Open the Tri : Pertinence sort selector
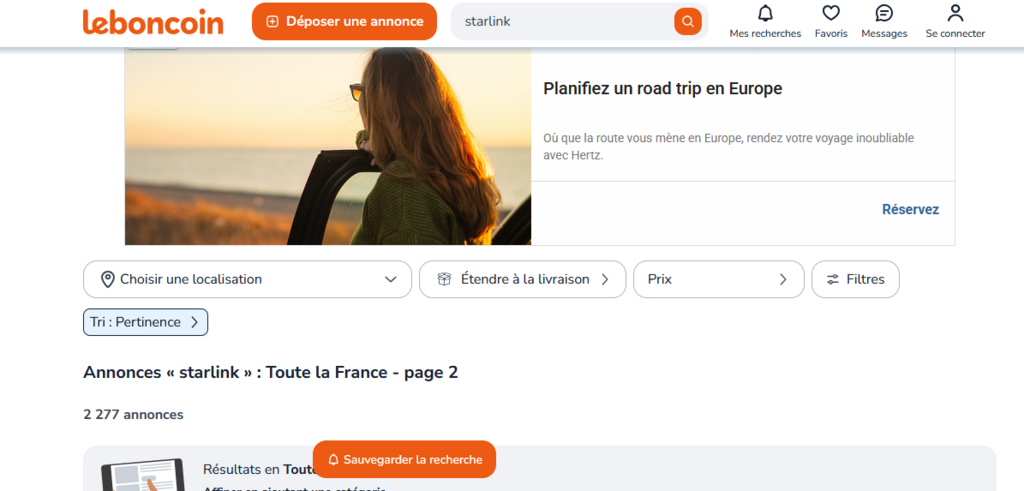This screenshot has width=1024, height=491. [x=145, y=322]
